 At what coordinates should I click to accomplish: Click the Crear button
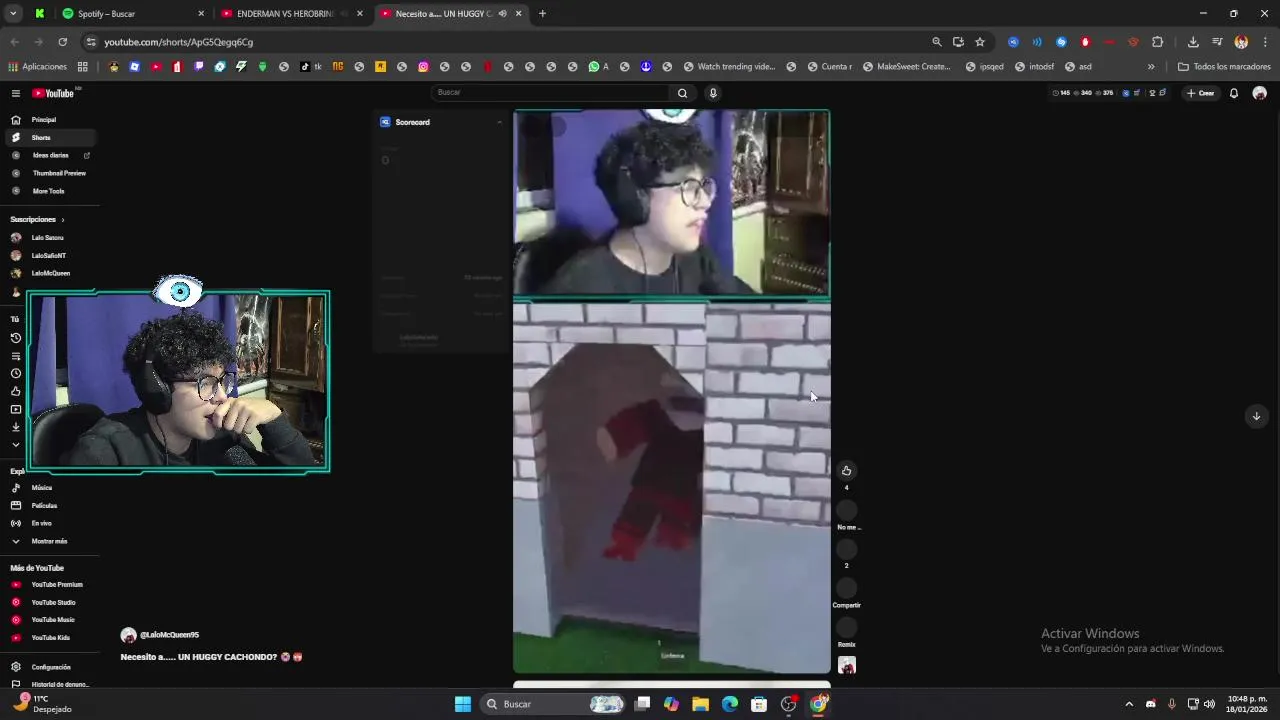click(1200, 93)
